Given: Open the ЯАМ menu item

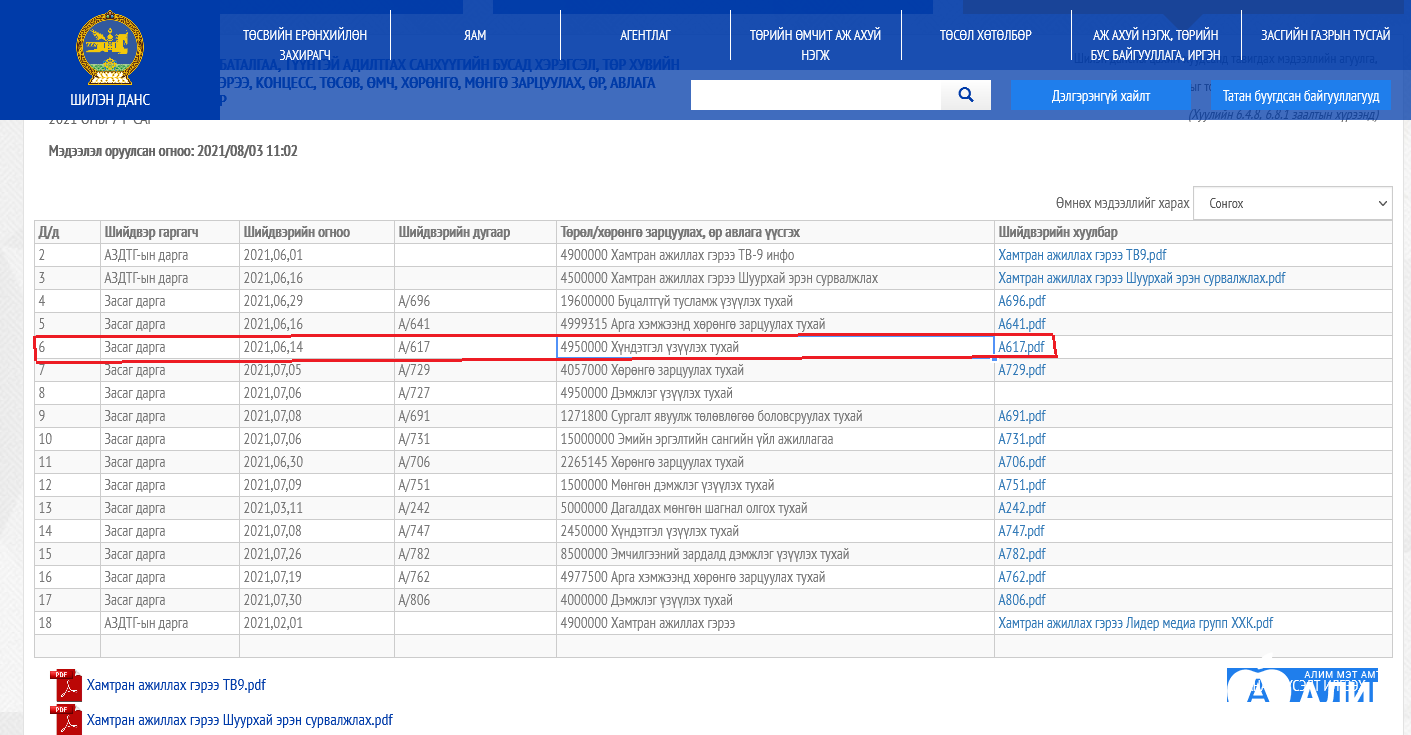Looking at the screenshot, I should coord(475,35).
